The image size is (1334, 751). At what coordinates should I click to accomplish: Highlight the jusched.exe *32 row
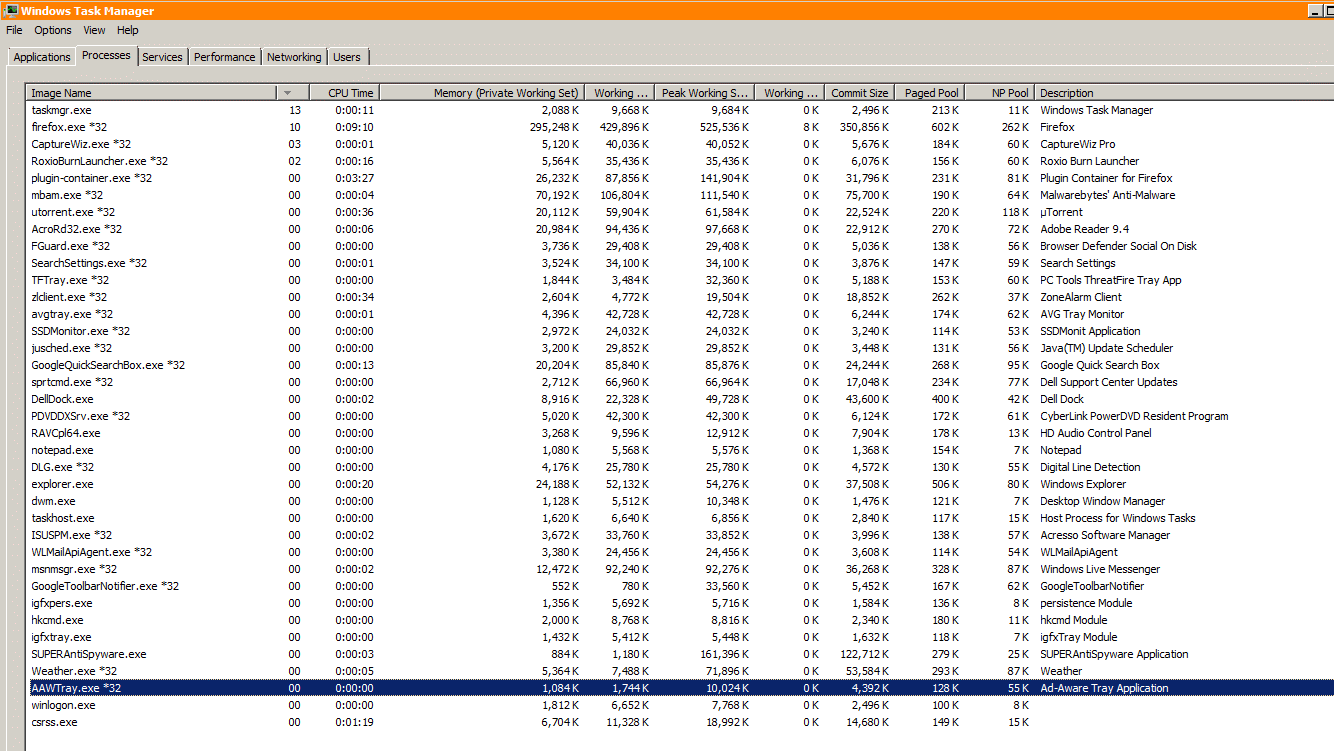680,348
